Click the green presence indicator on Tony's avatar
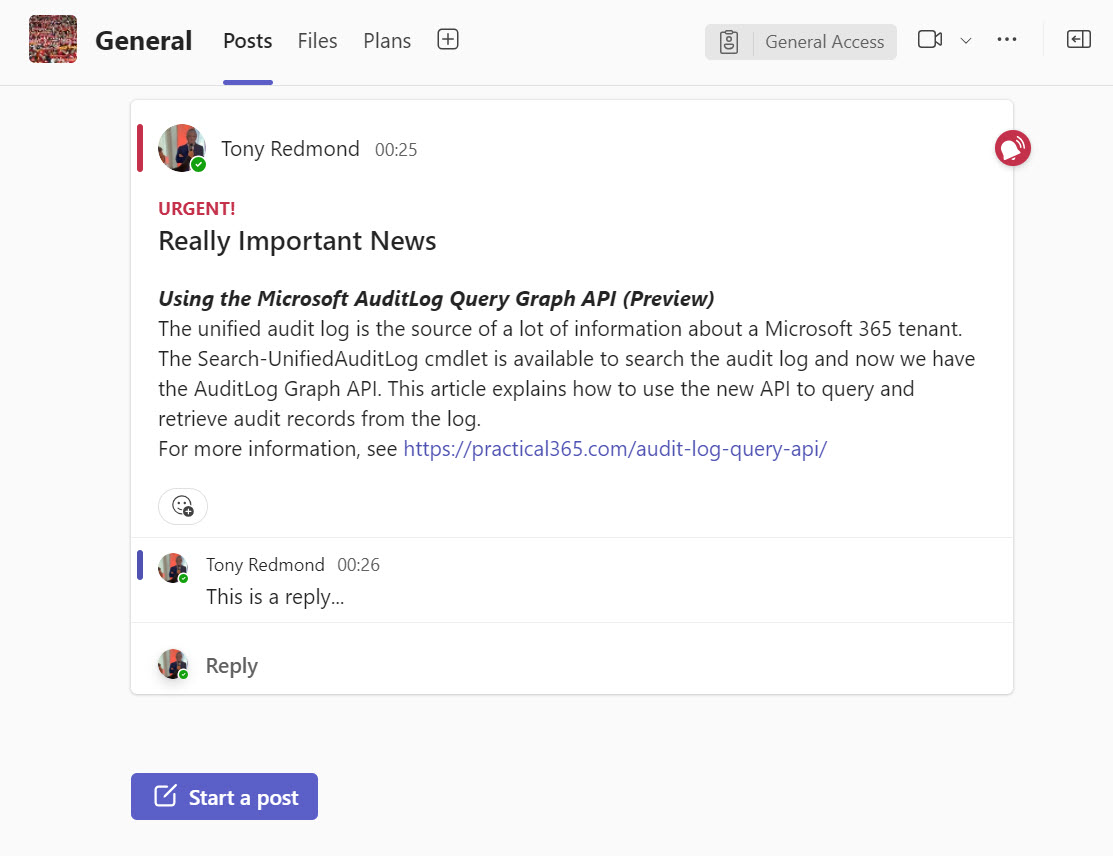This screenshot has height=856, width=1113. pyautogui.click(x=196, y=162)
